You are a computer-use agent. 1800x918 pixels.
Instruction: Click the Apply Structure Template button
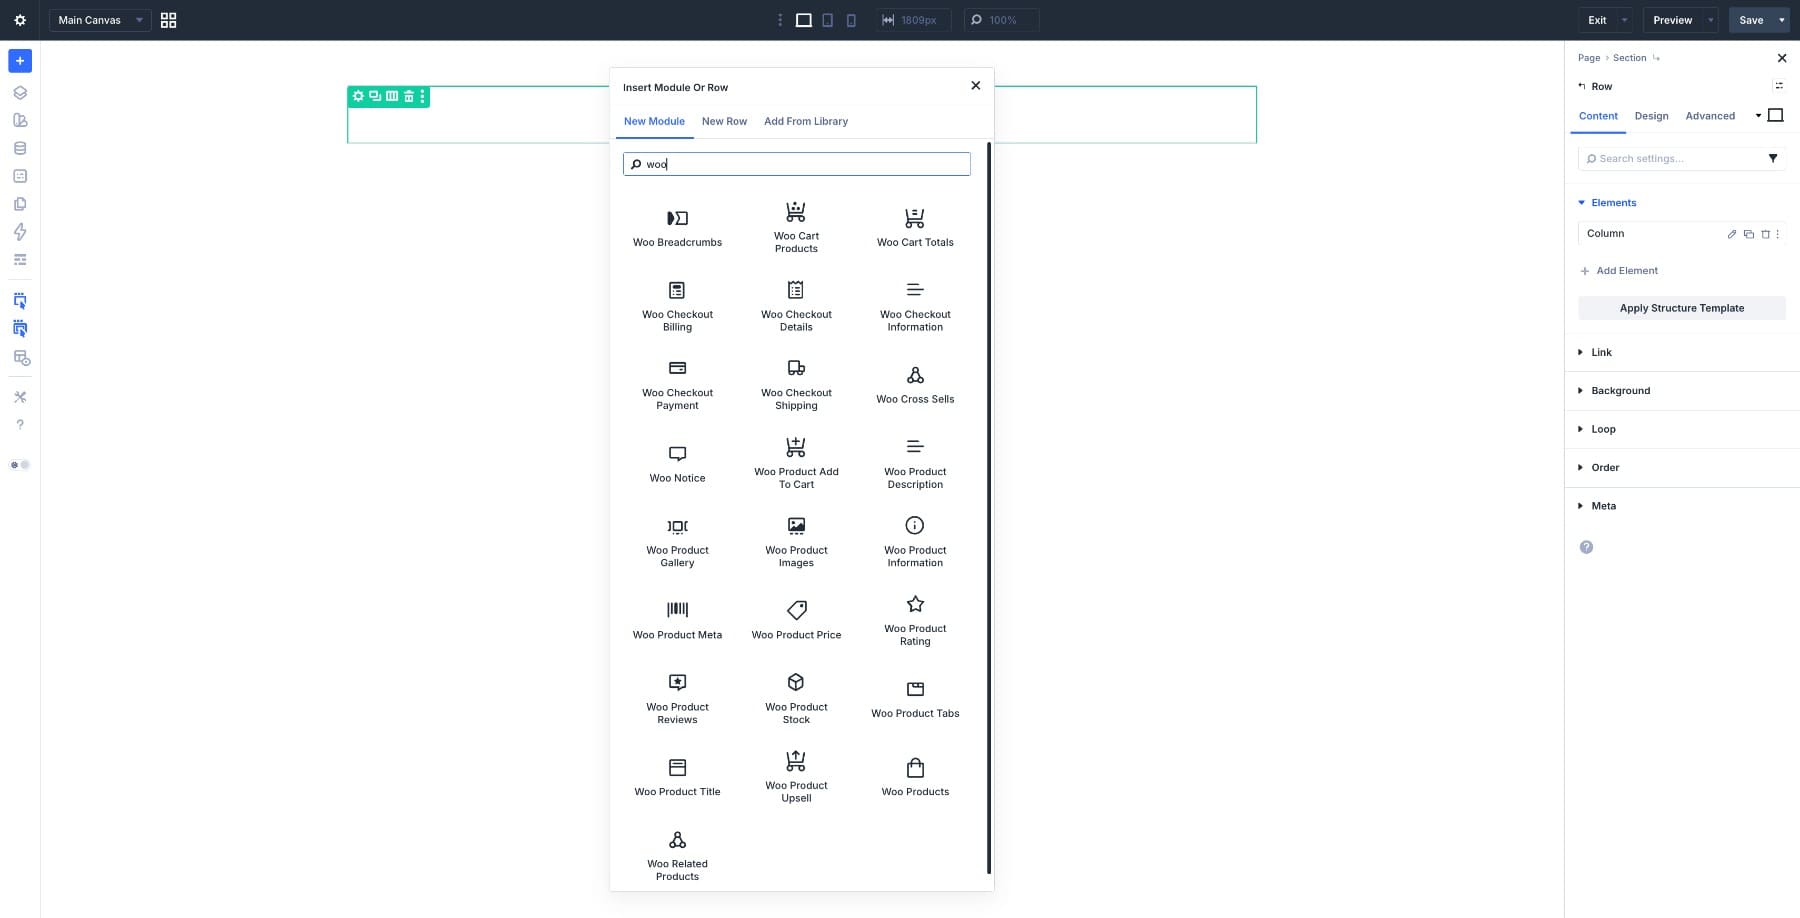pos(1681,308)
